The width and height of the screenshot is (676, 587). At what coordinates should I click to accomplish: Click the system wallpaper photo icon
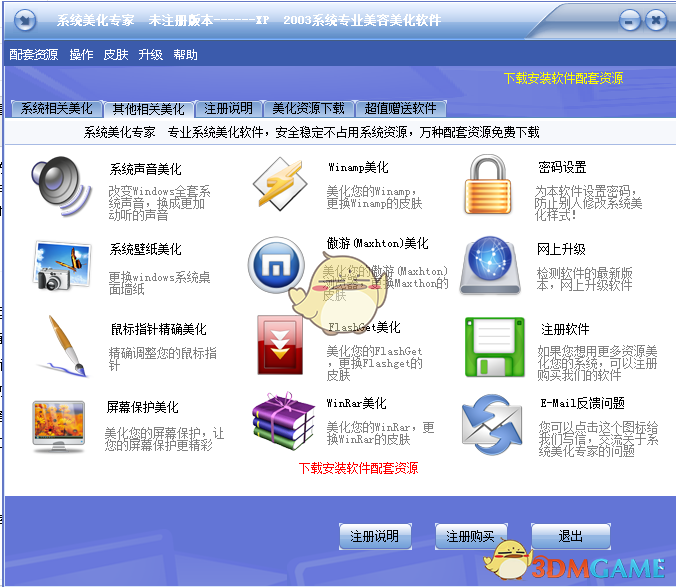(62, 265)
